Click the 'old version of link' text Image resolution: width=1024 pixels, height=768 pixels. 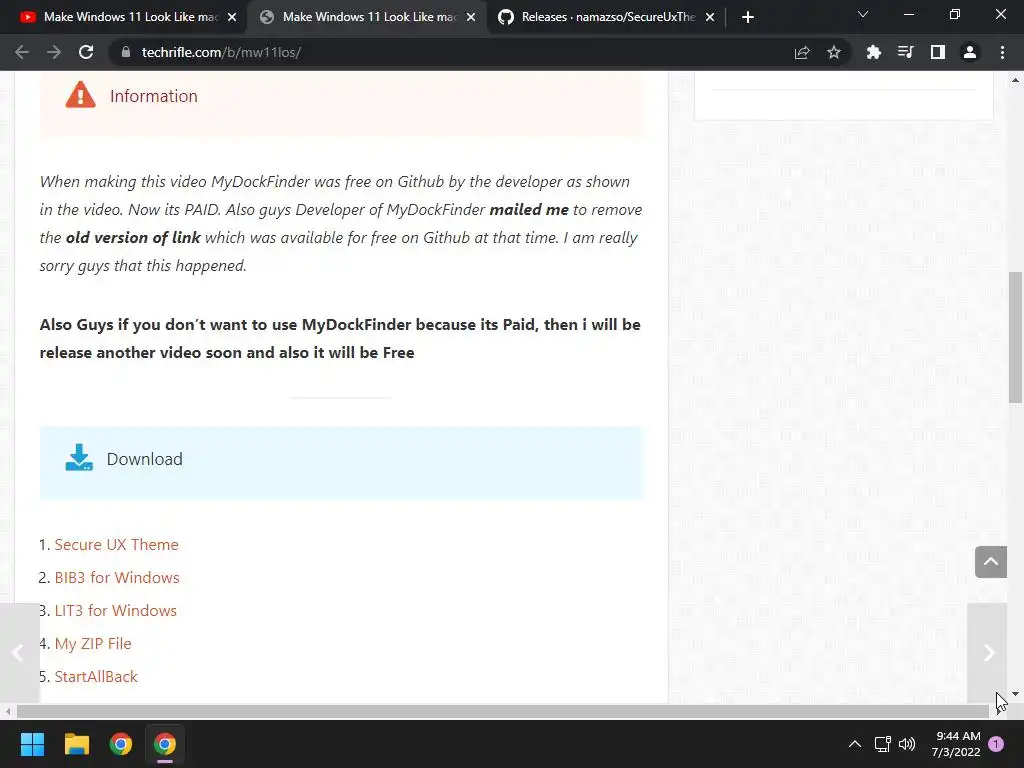pyautogui.click(x=133, y=238)
